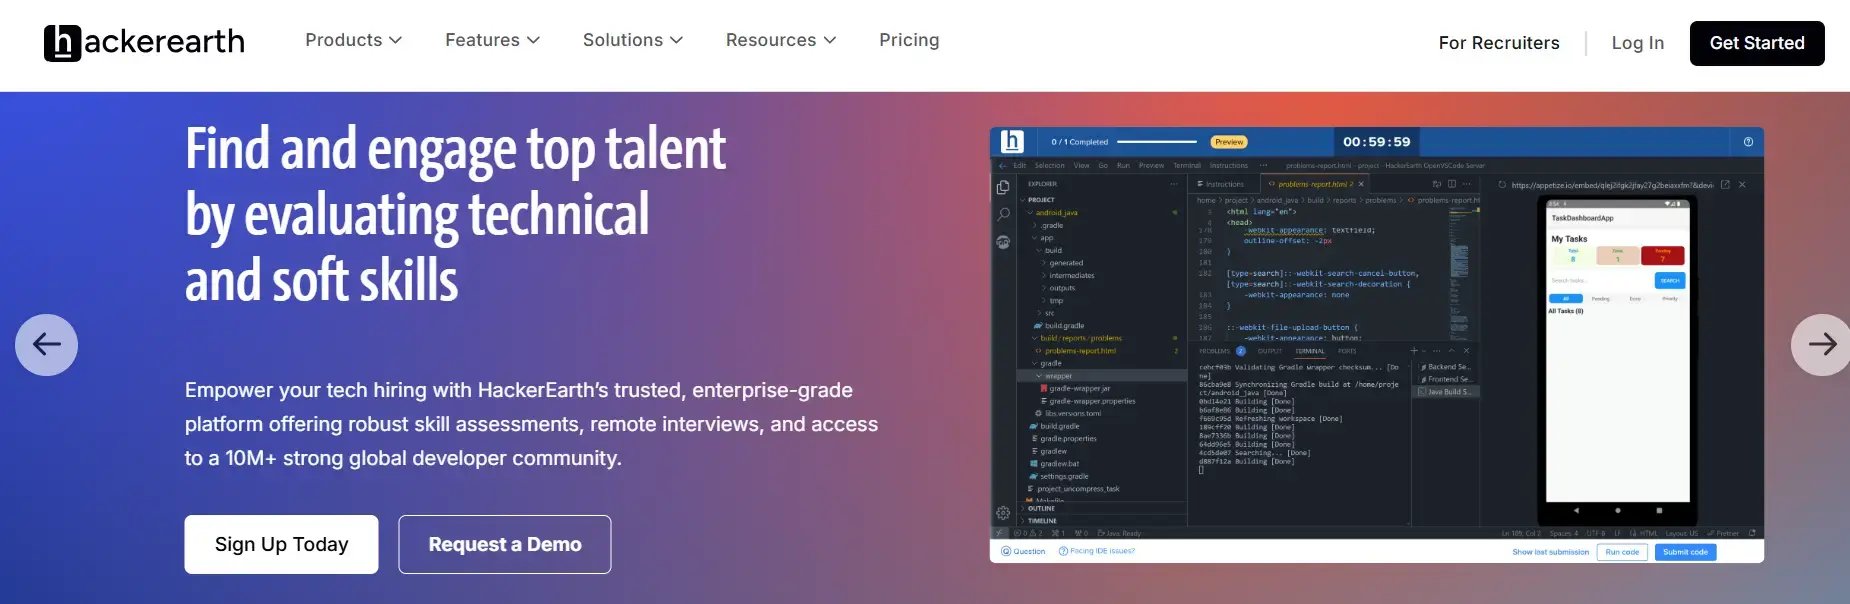Click the Submit code button

pos(1685,552)
